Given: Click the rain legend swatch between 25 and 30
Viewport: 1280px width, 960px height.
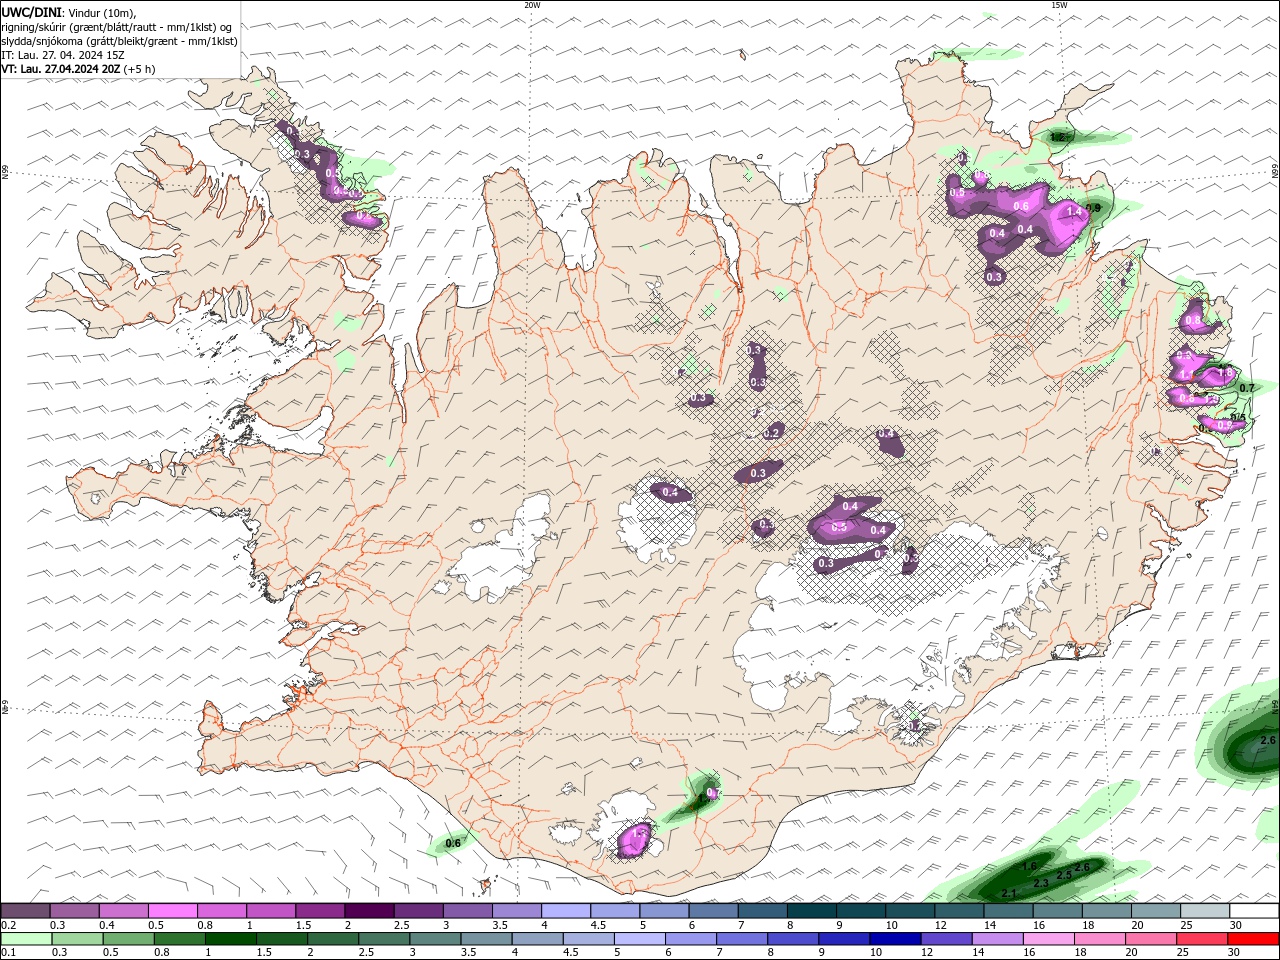Looking at the screenshot, I should tap(1202, 939).
